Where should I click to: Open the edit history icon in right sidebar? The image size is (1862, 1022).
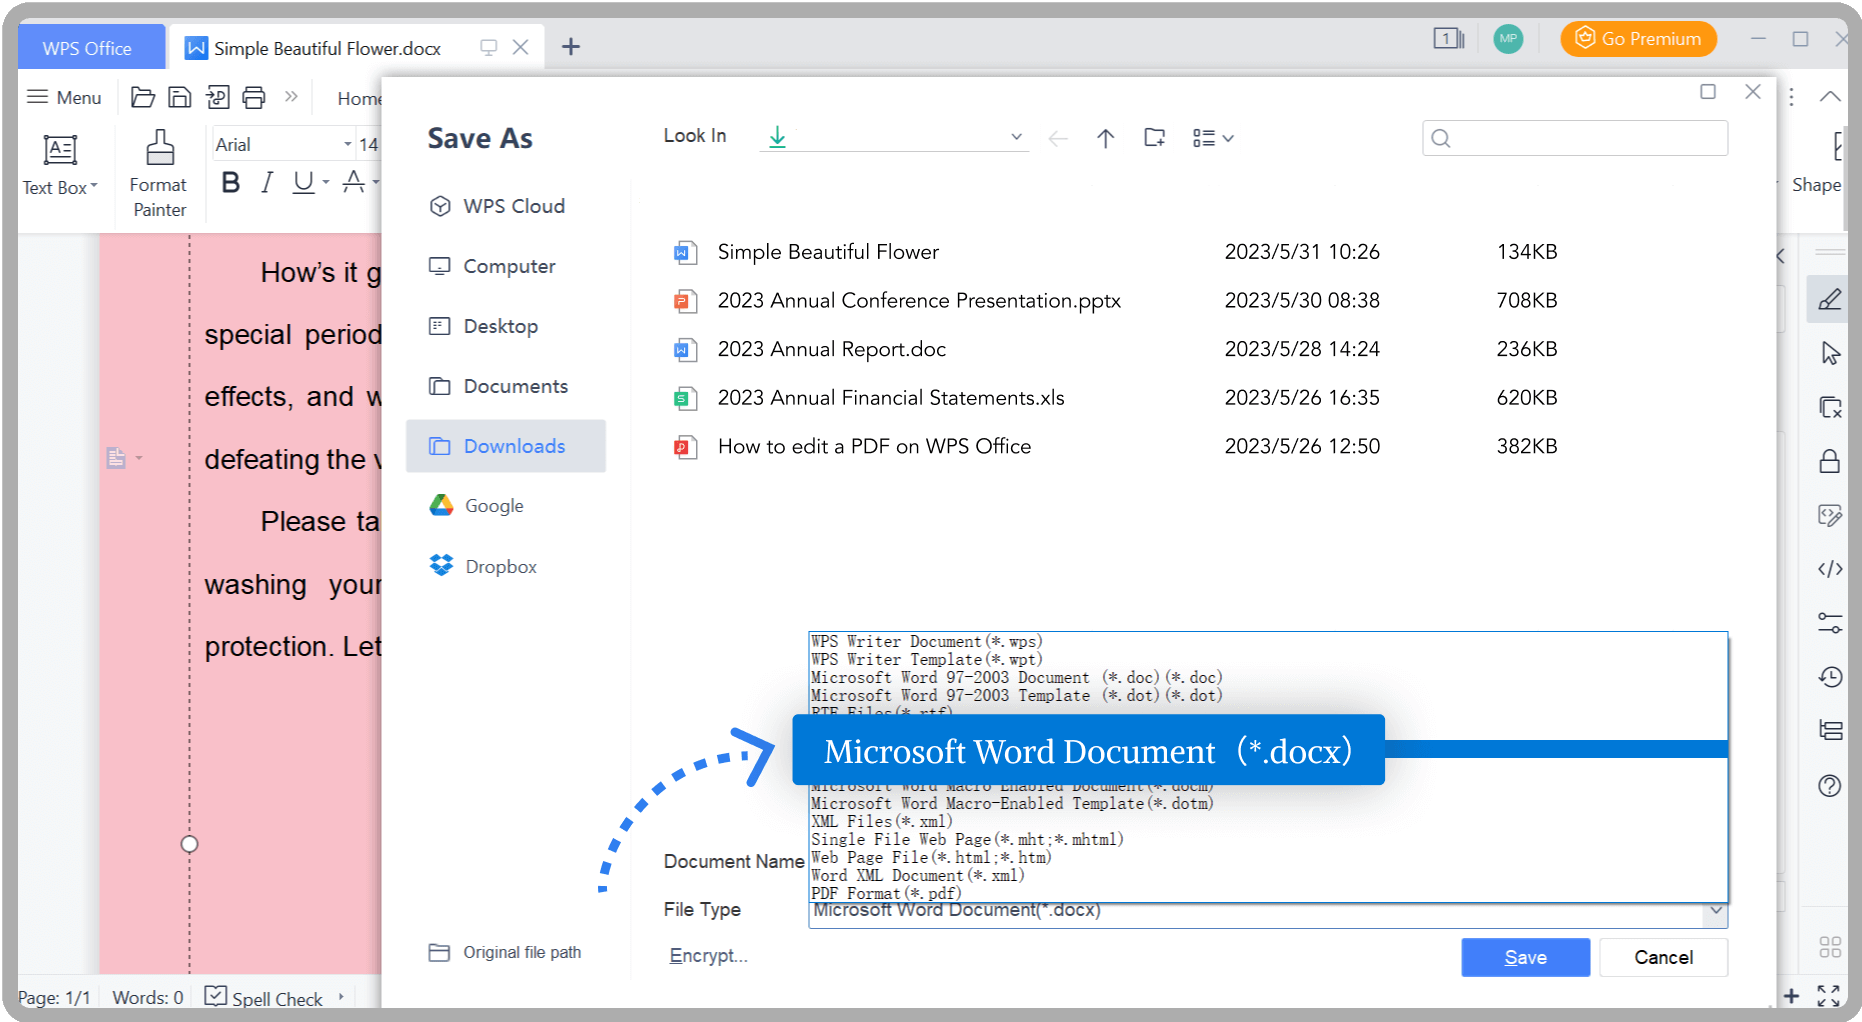[1829, 677]
